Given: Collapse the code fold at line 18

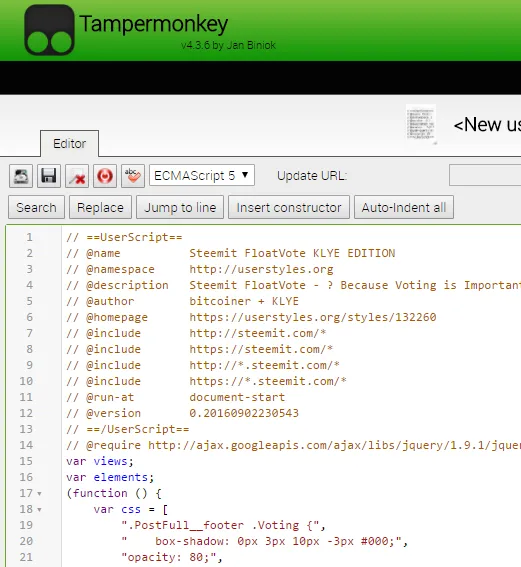Looking at the screenshot, I should [x=39, y=510].
